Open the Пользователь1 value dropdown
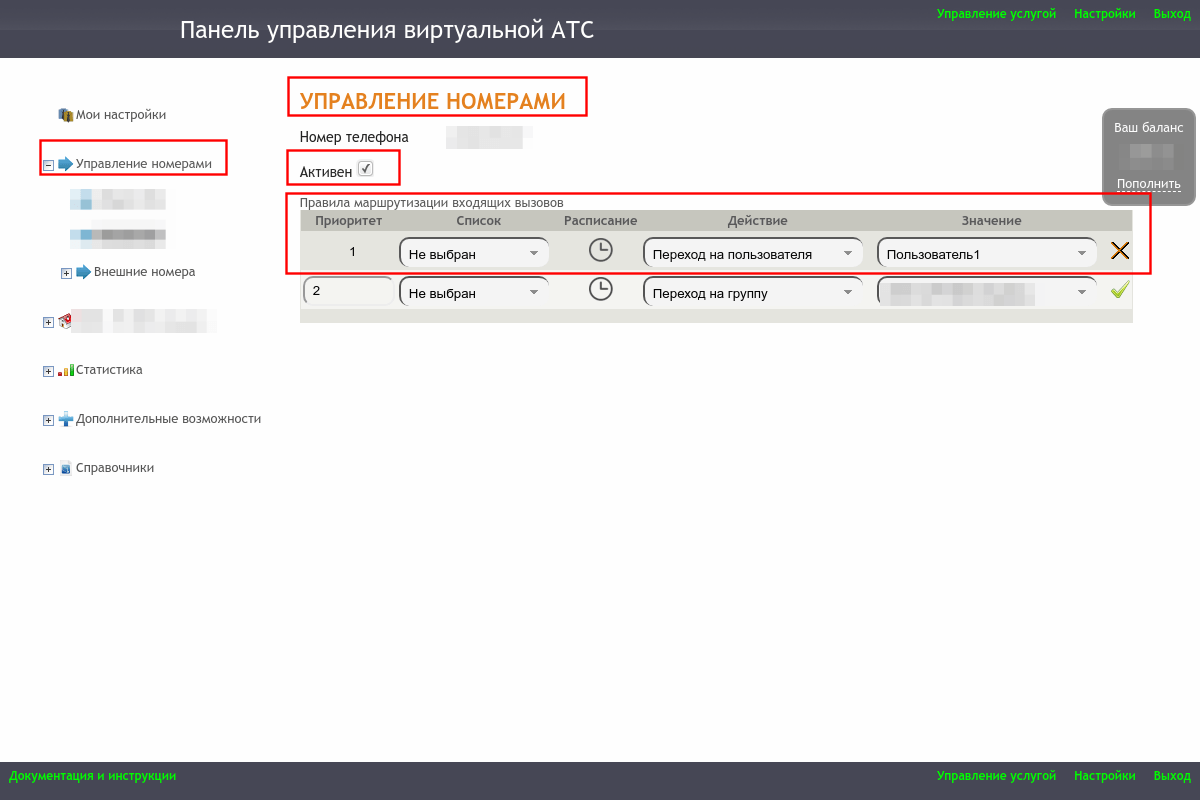The image size is (1200, 800). tap(987, 253)
